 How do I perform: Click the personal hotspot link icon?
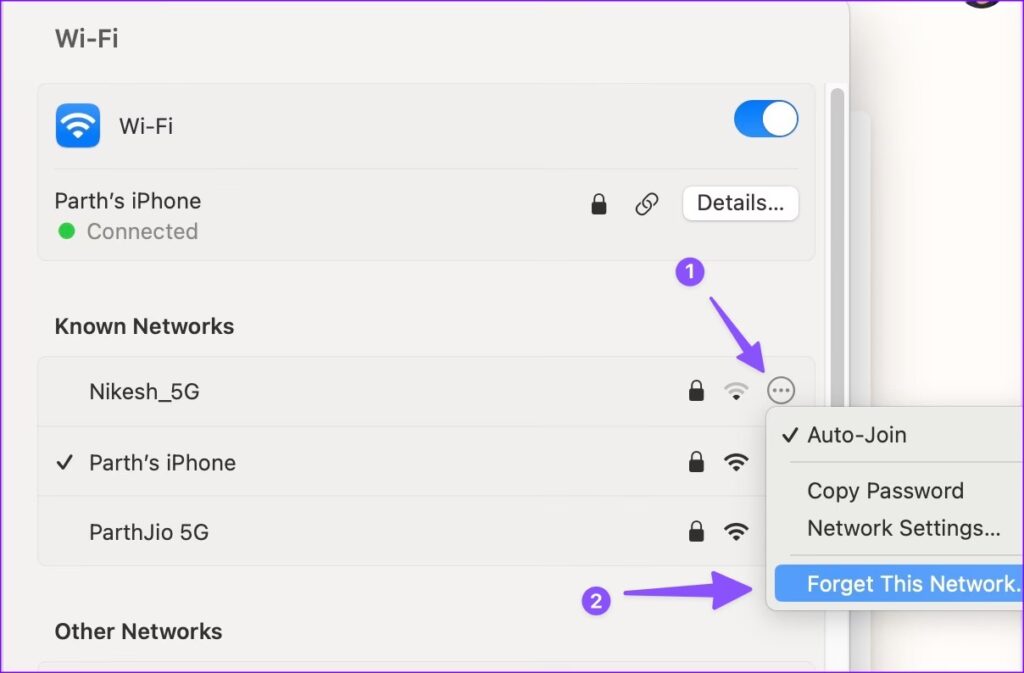pos(647,204)
